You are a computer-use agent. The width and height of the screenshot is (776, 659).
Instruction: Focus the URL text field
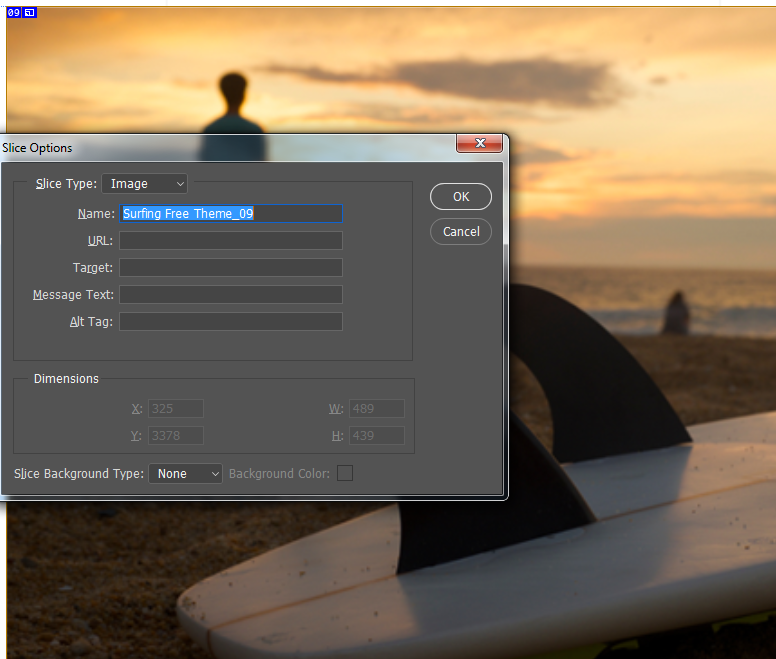231,241
